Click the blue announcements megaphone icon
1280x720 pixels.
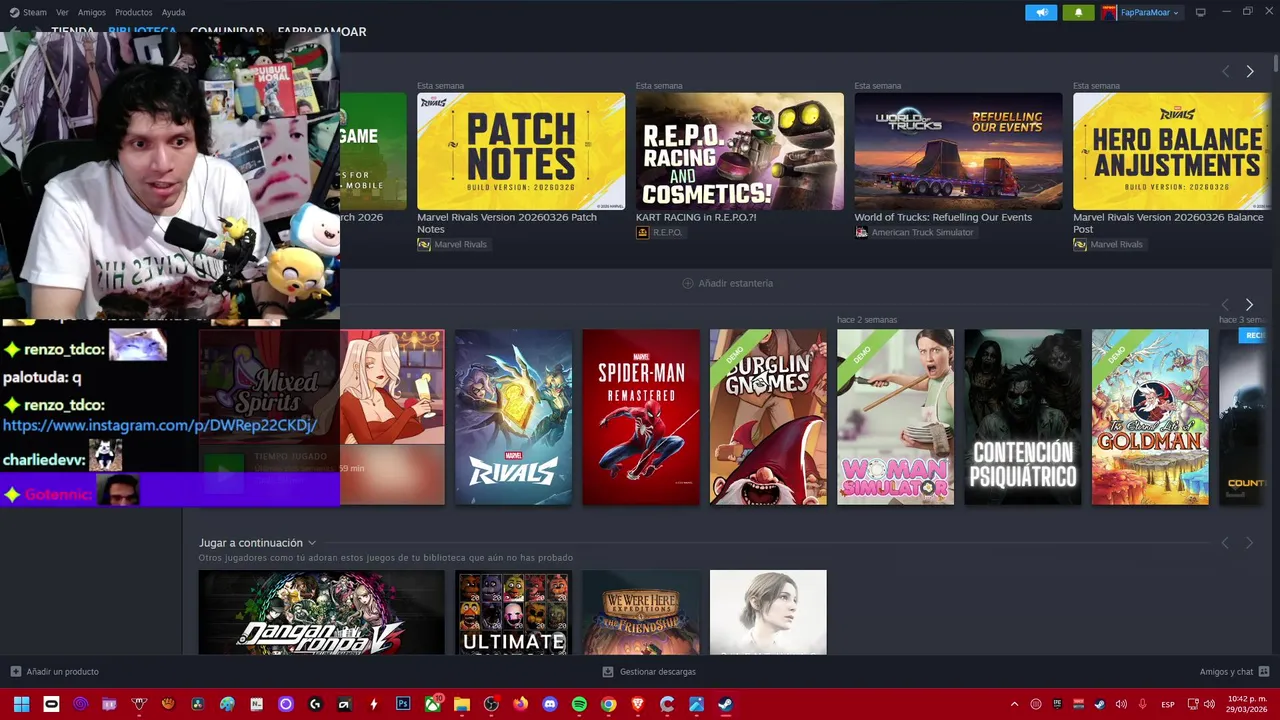(1041, 12)
